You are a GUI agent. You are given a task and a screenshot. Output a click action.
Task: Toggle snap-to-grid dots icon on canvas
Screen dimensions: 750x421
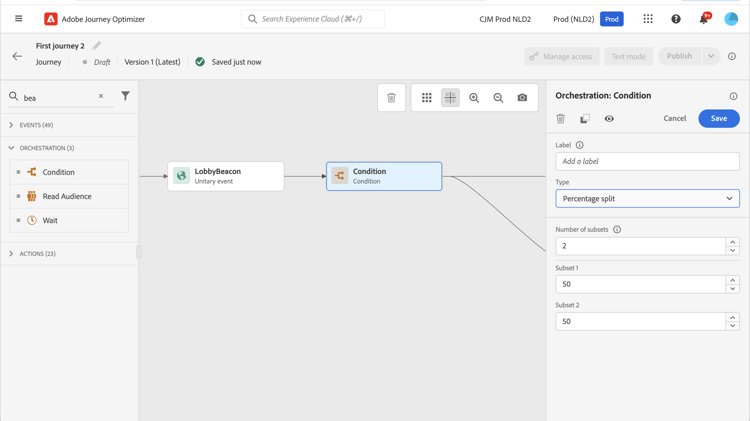point(427,98)
